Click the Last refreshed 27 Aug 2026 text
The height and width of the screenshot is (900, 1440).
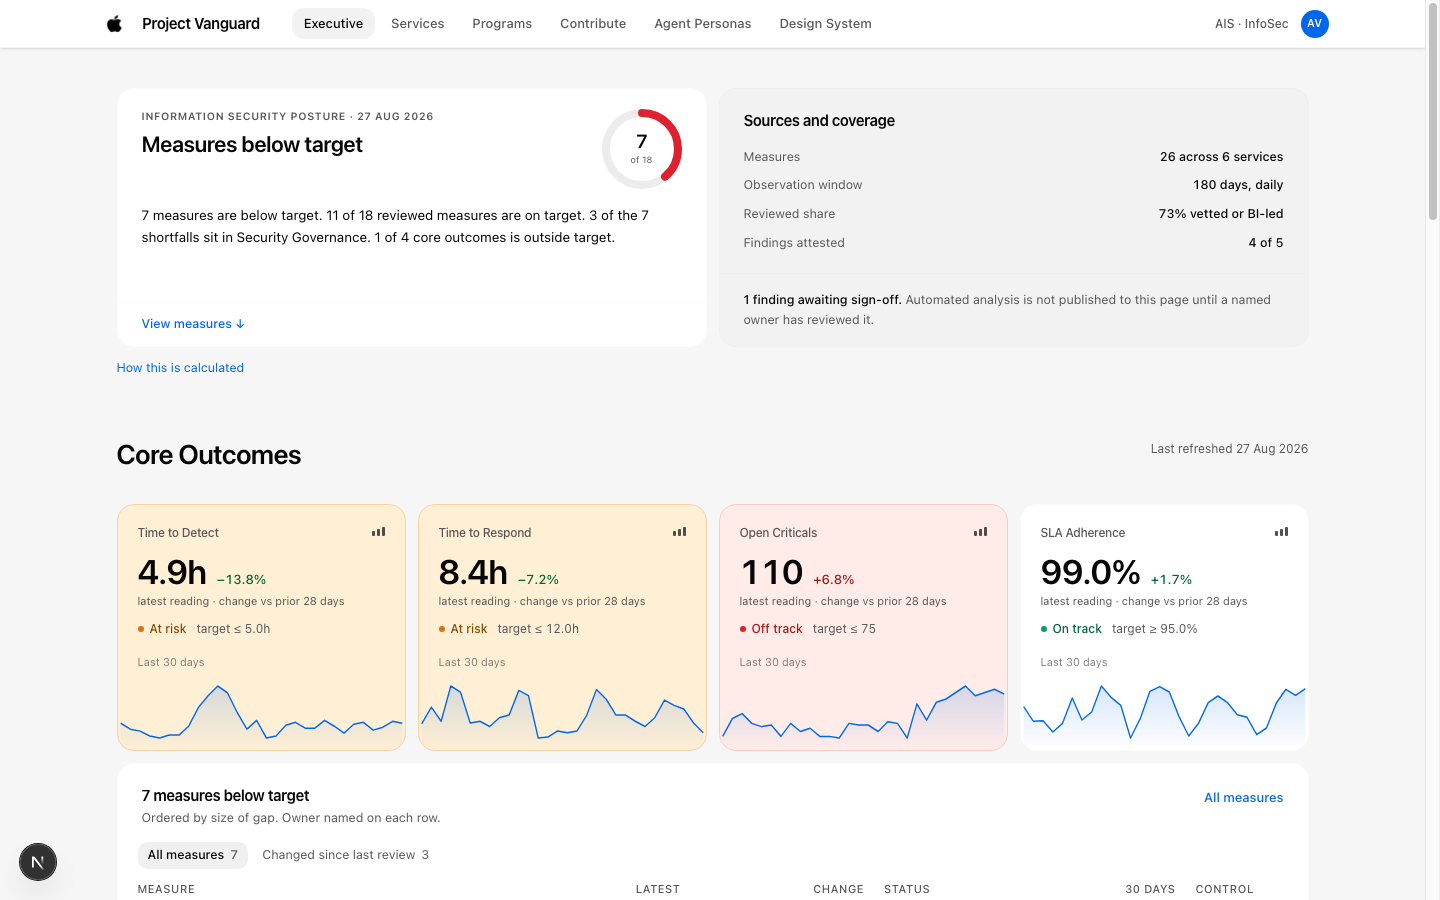pyautogui.click(x=1229, y=449)
